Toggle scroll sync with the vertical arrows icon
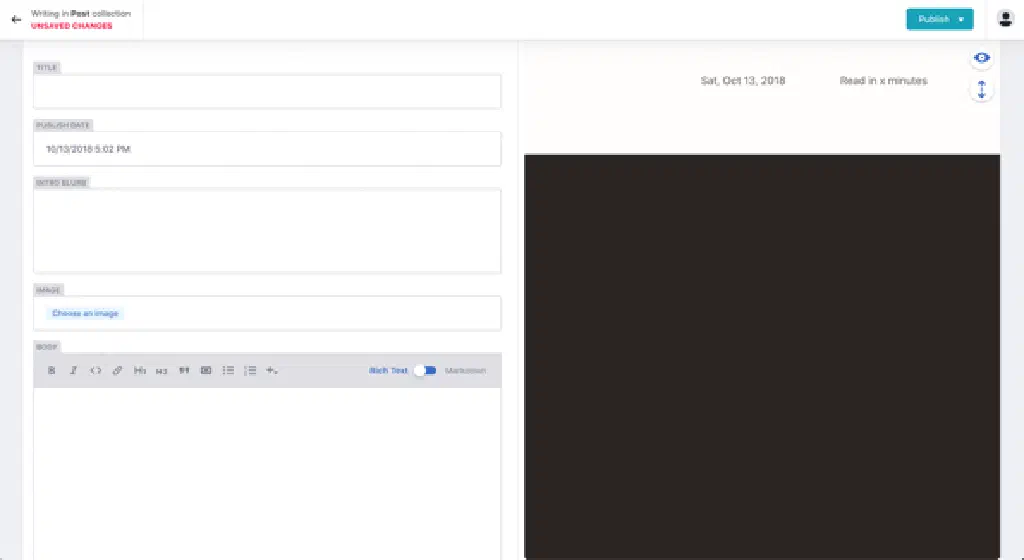The image size is (1024, 560). 981,90
